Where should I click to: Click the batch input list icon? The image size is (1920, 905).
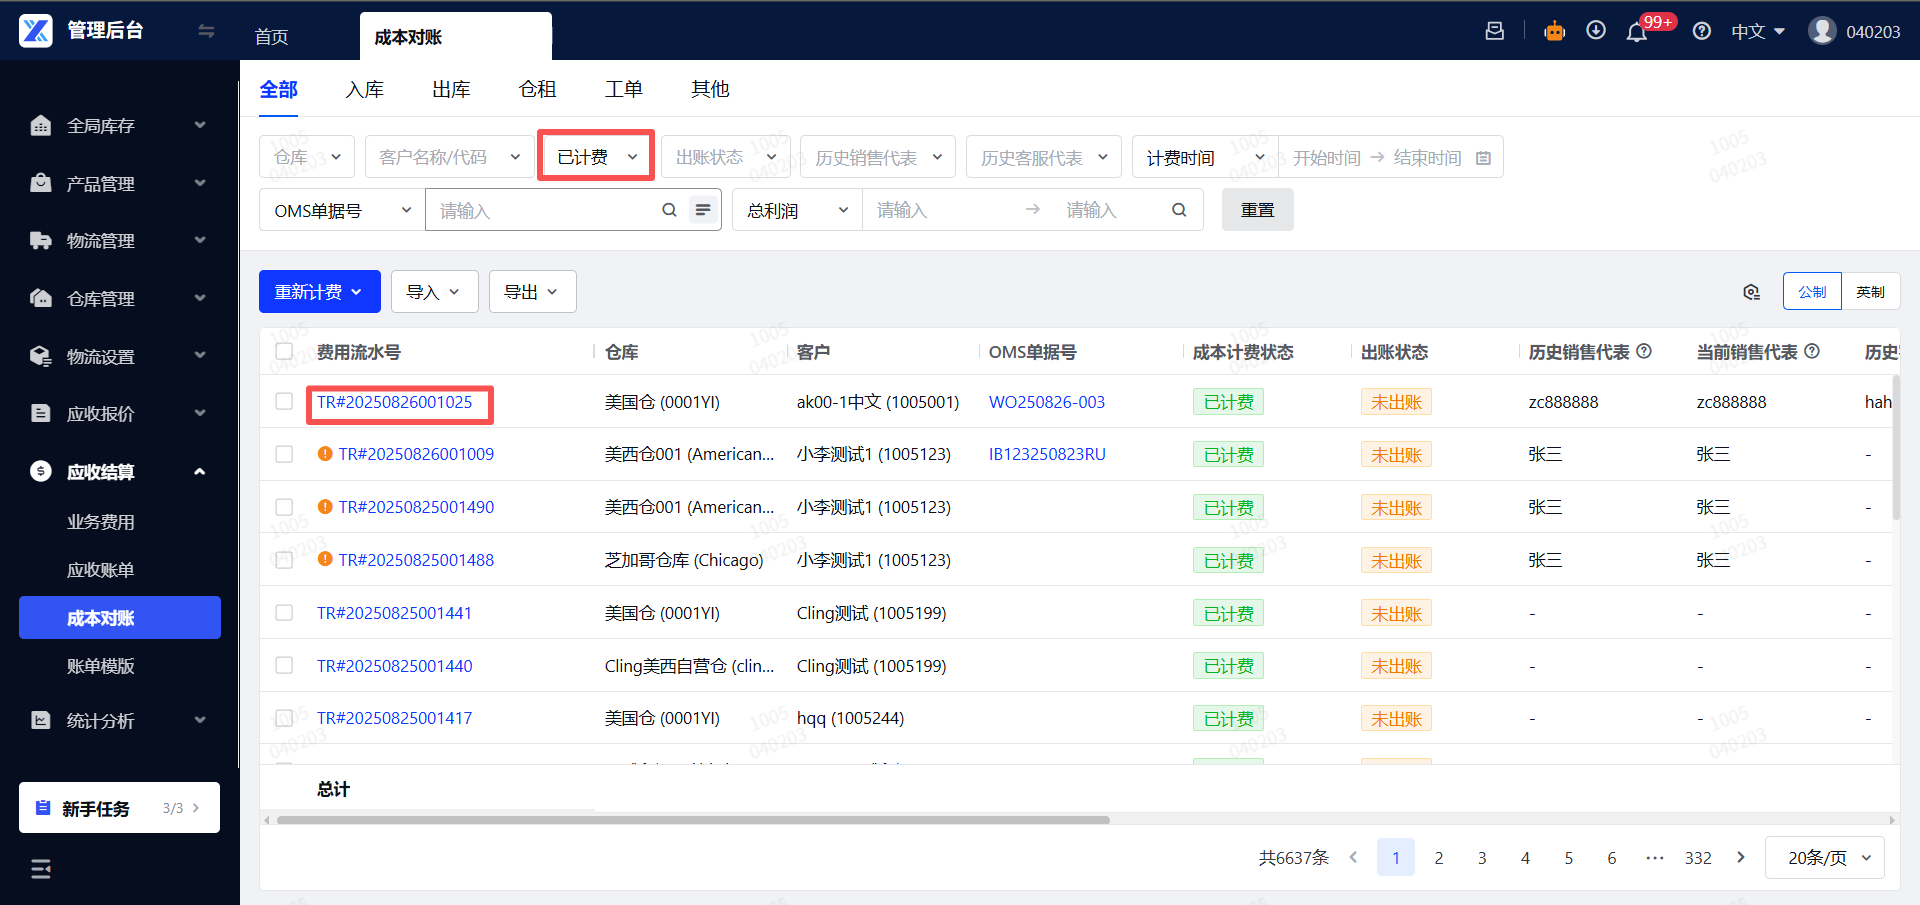point(703,210)
